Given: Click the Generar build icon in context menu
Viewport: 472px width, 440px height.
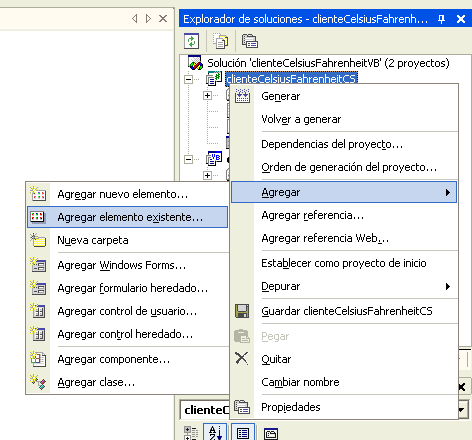Looking at the screenshot, I should (x=242, y=96).
